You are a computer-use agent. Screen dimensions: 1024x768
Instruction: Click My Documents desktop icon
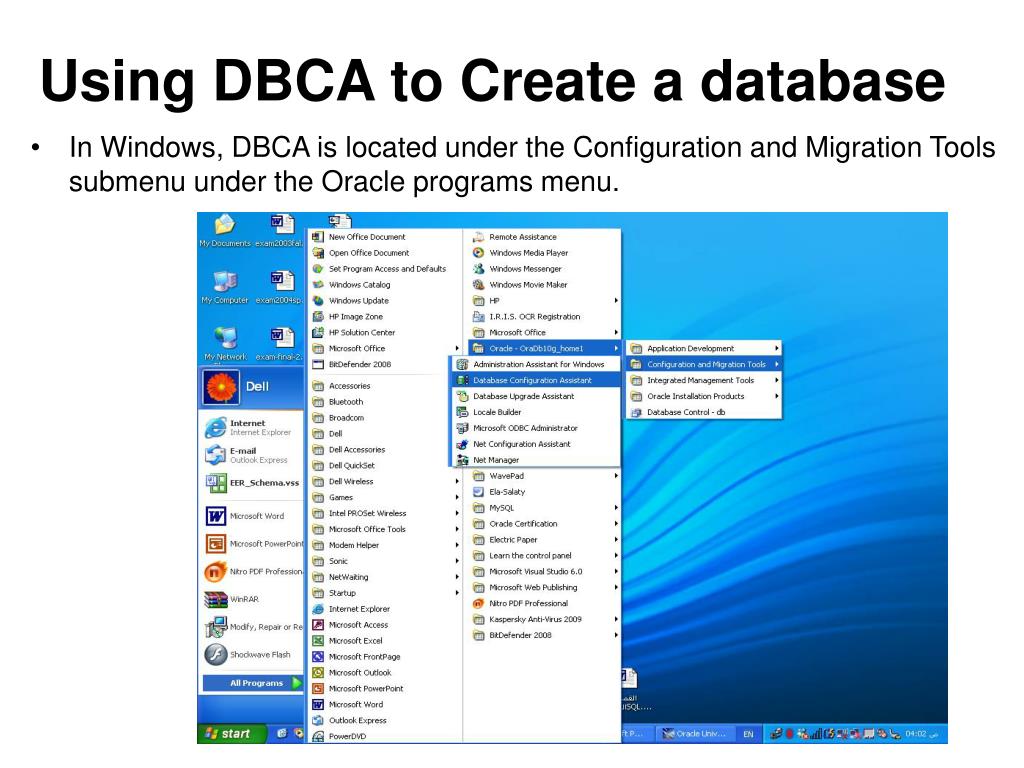pyautogui.click(x=225, y=225)
